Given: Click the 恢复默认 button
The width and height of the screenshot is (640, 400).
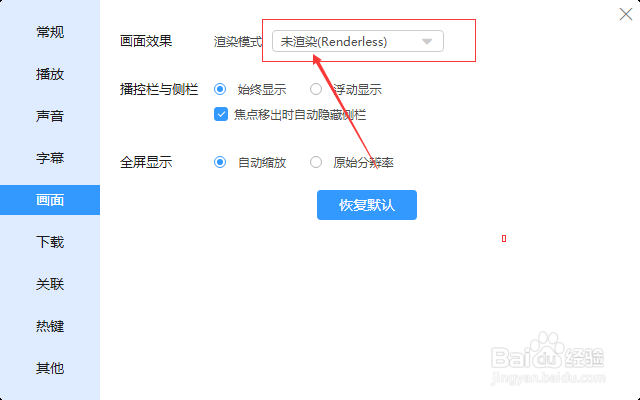Looking at the screenshot, I should 367,205.
